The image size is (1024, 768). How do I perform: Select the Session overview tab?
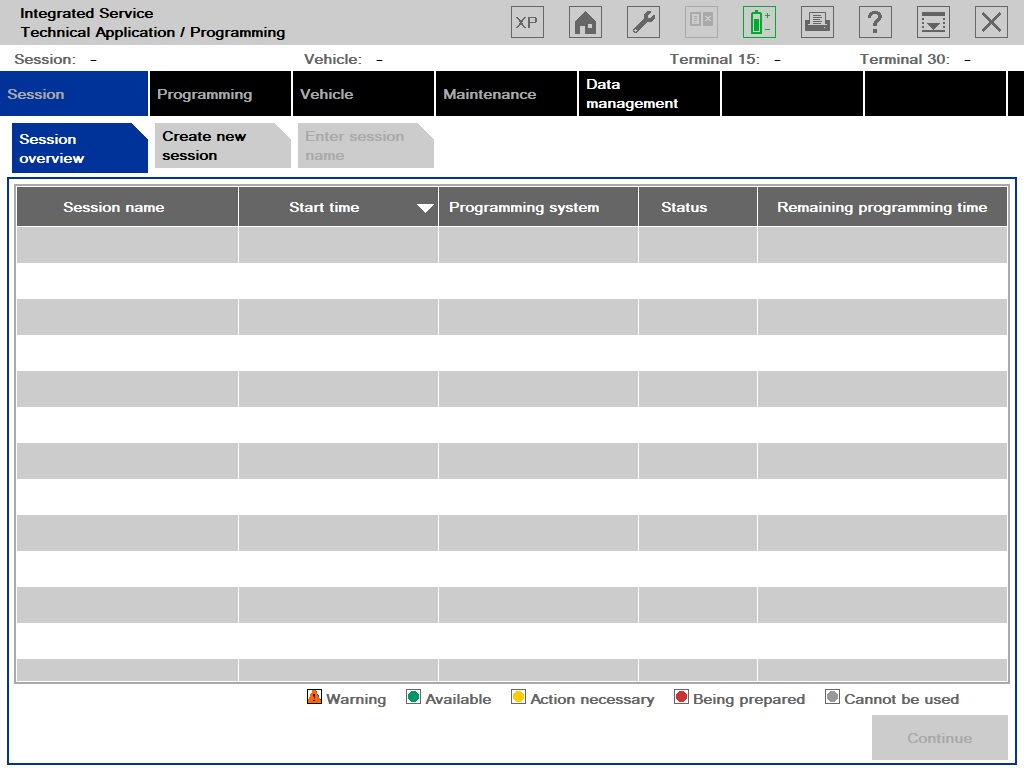[70, 146]
